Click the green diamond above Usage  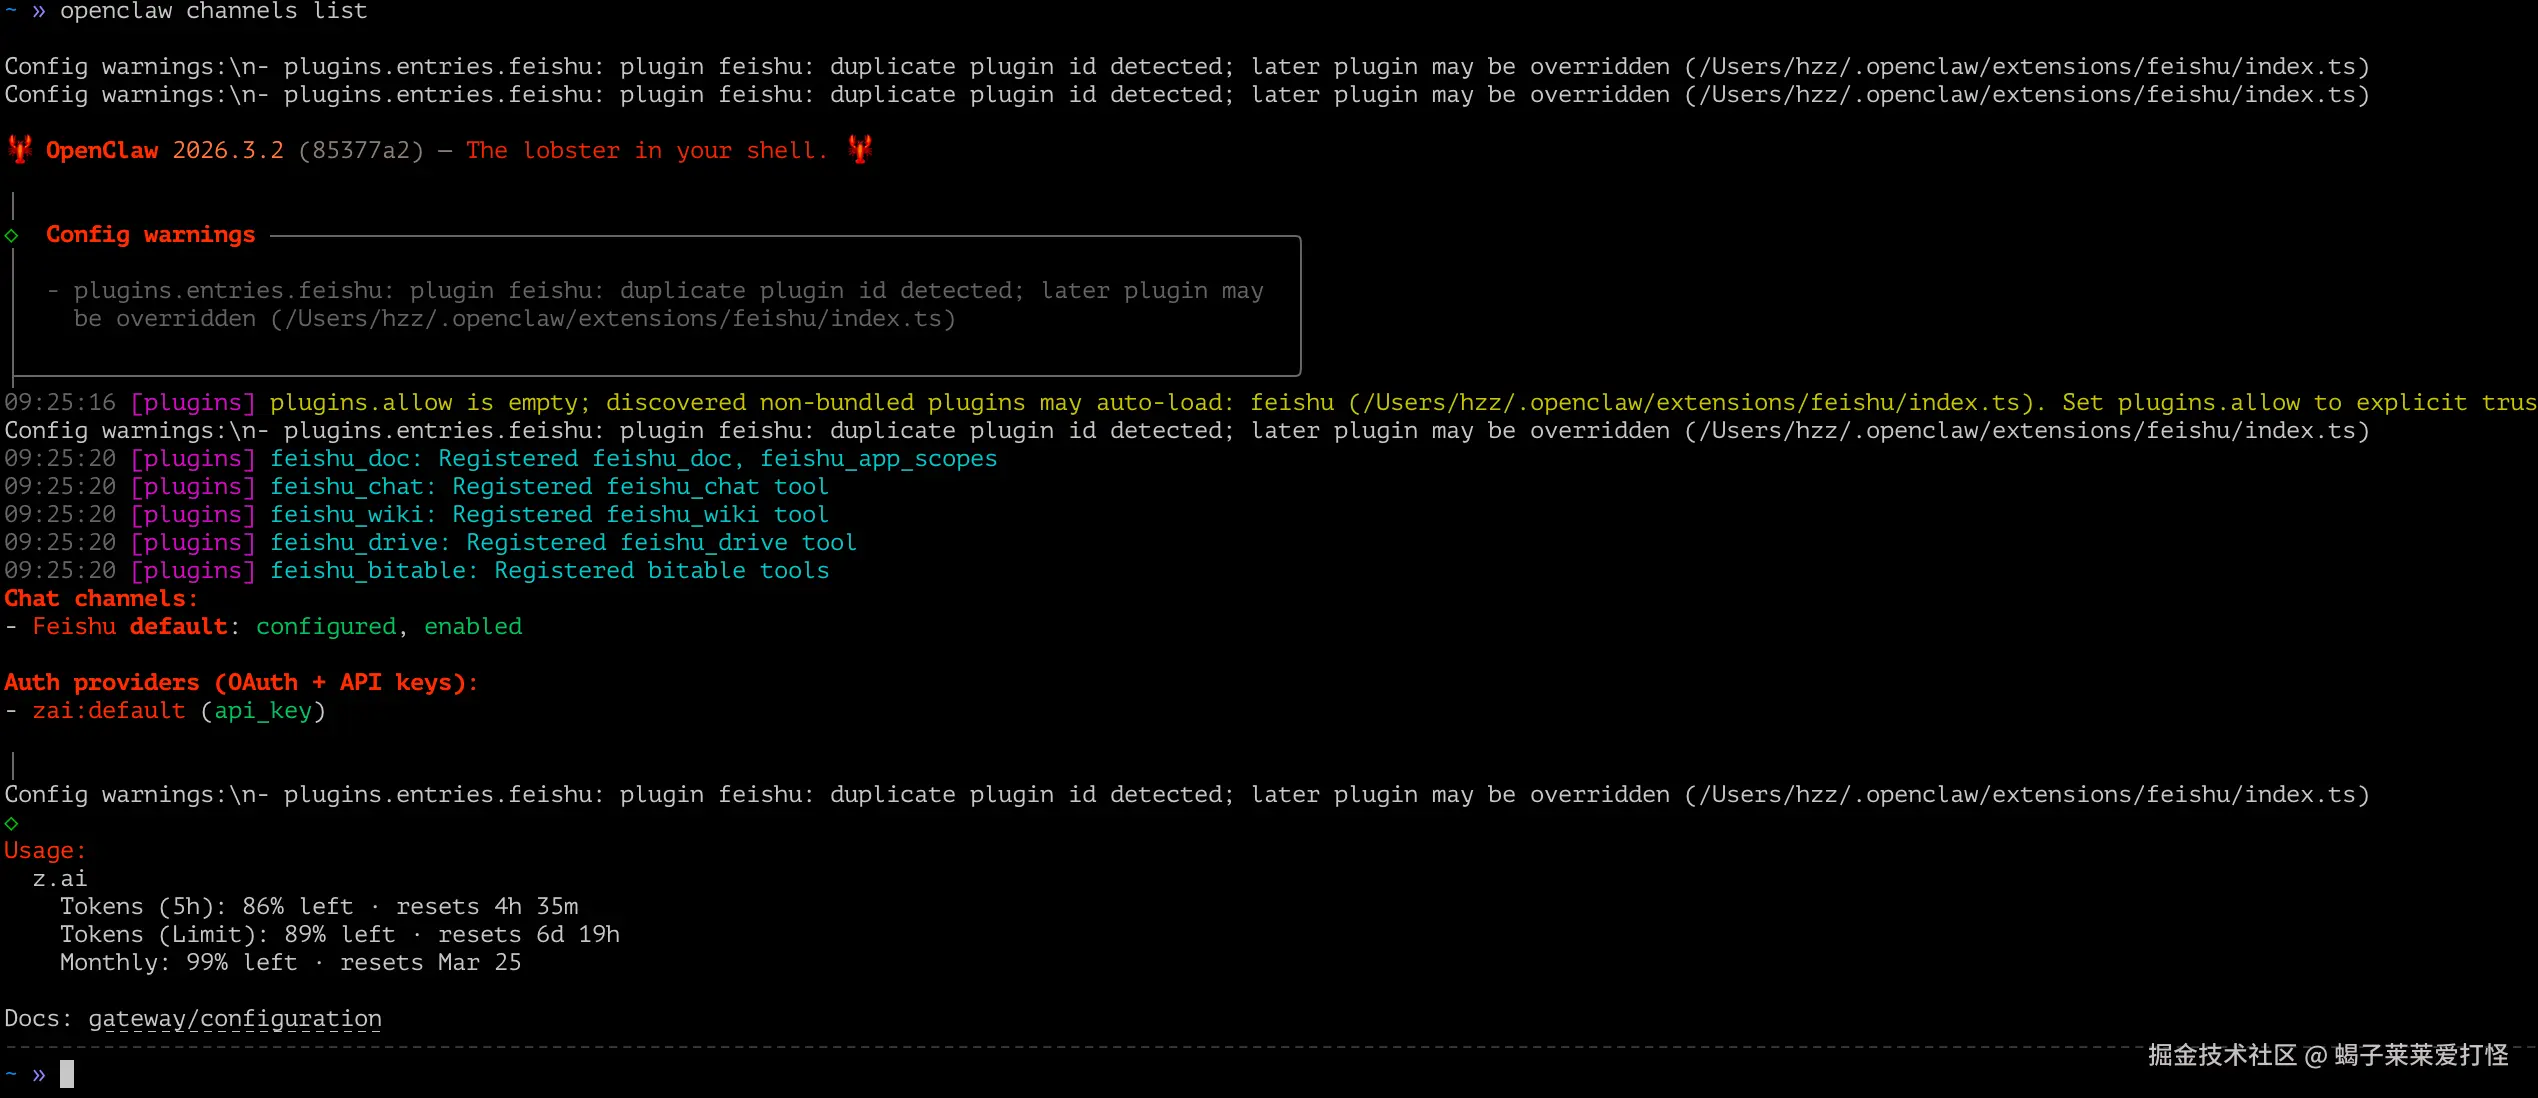[x=12, y=824]
